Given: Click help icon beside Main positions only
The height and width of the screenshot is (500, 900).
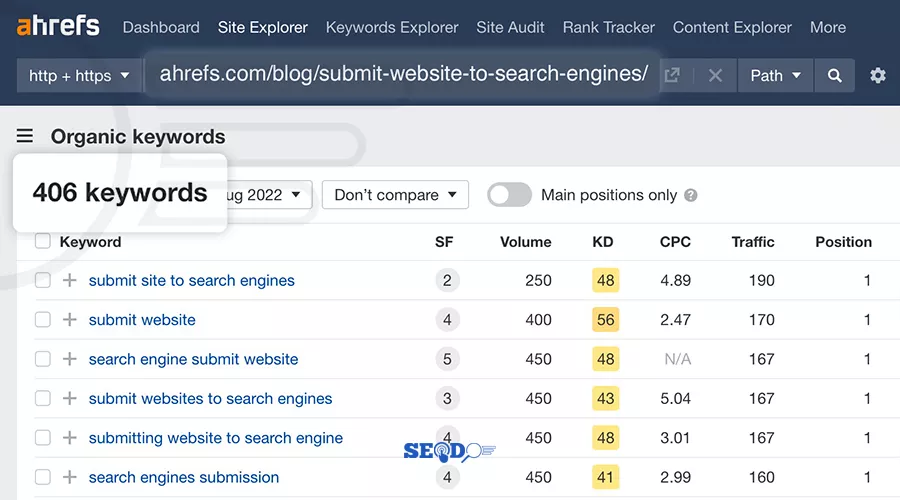Looking at the screenshot, I should click(690, 195).
